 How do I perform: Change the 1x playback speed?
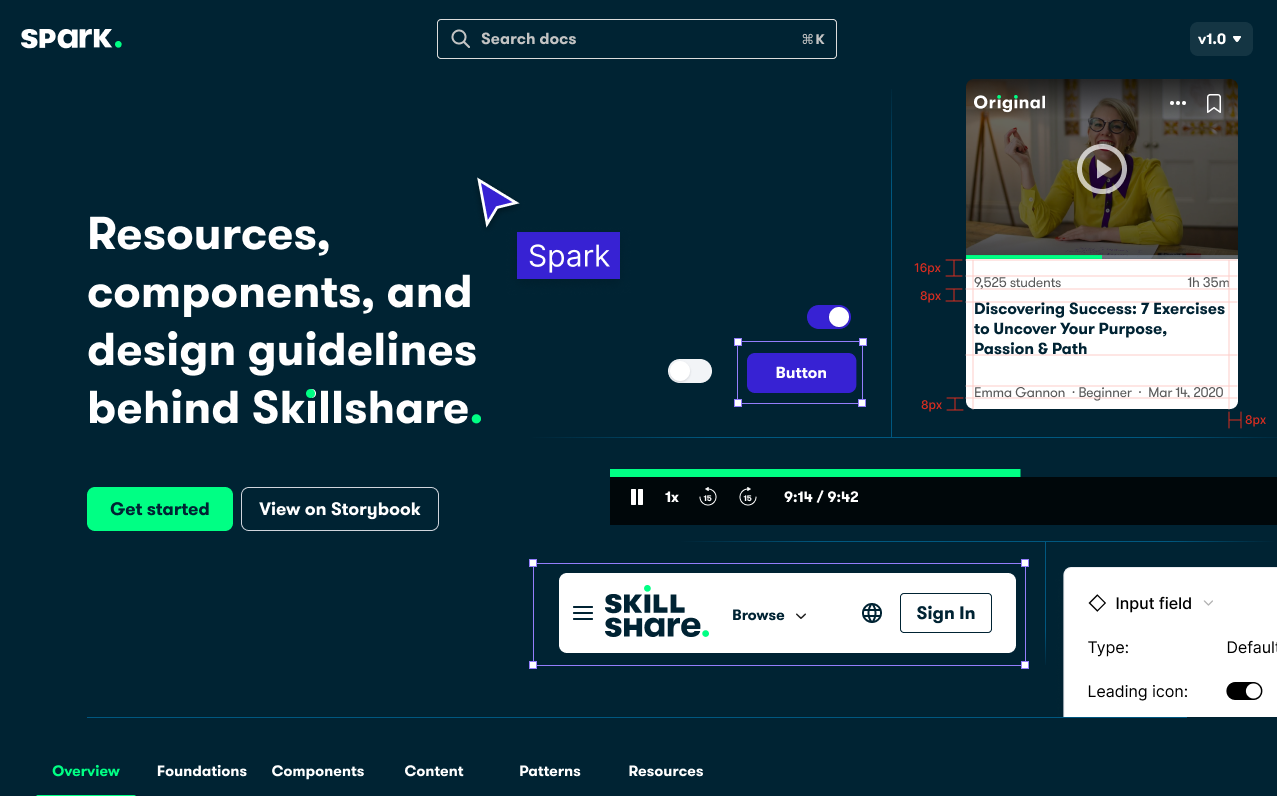(x=672, y=497)
